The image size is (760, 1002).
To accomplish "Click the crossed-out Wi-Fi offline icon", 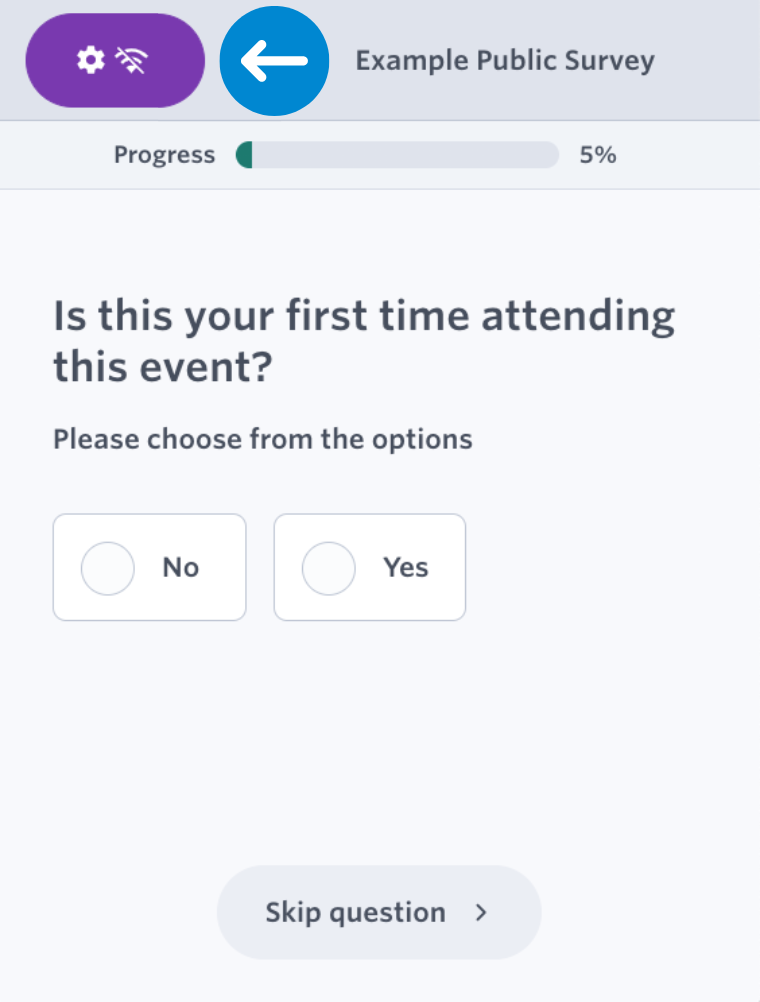I will coord(132,61).
